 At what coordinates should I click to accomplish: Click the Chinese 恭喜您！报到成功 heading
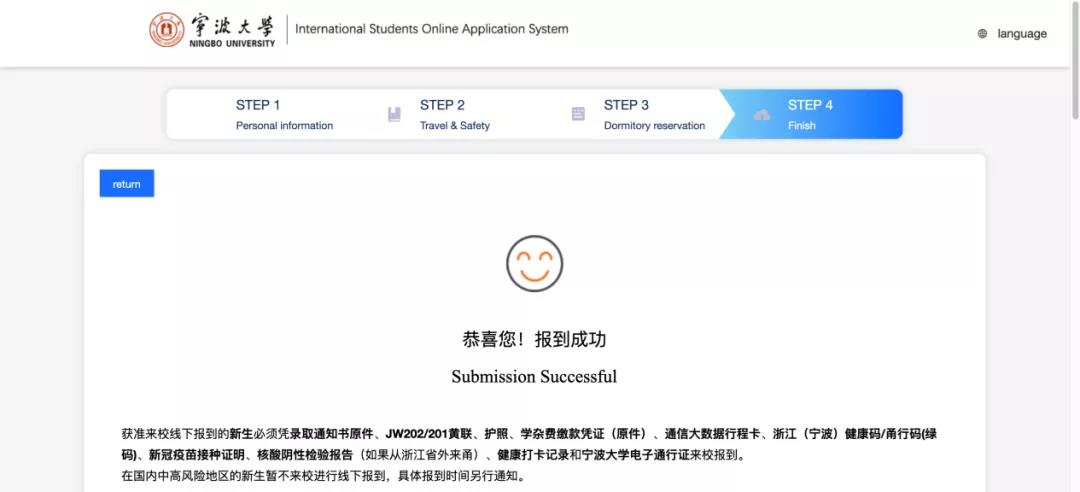(x=534, y=339)
